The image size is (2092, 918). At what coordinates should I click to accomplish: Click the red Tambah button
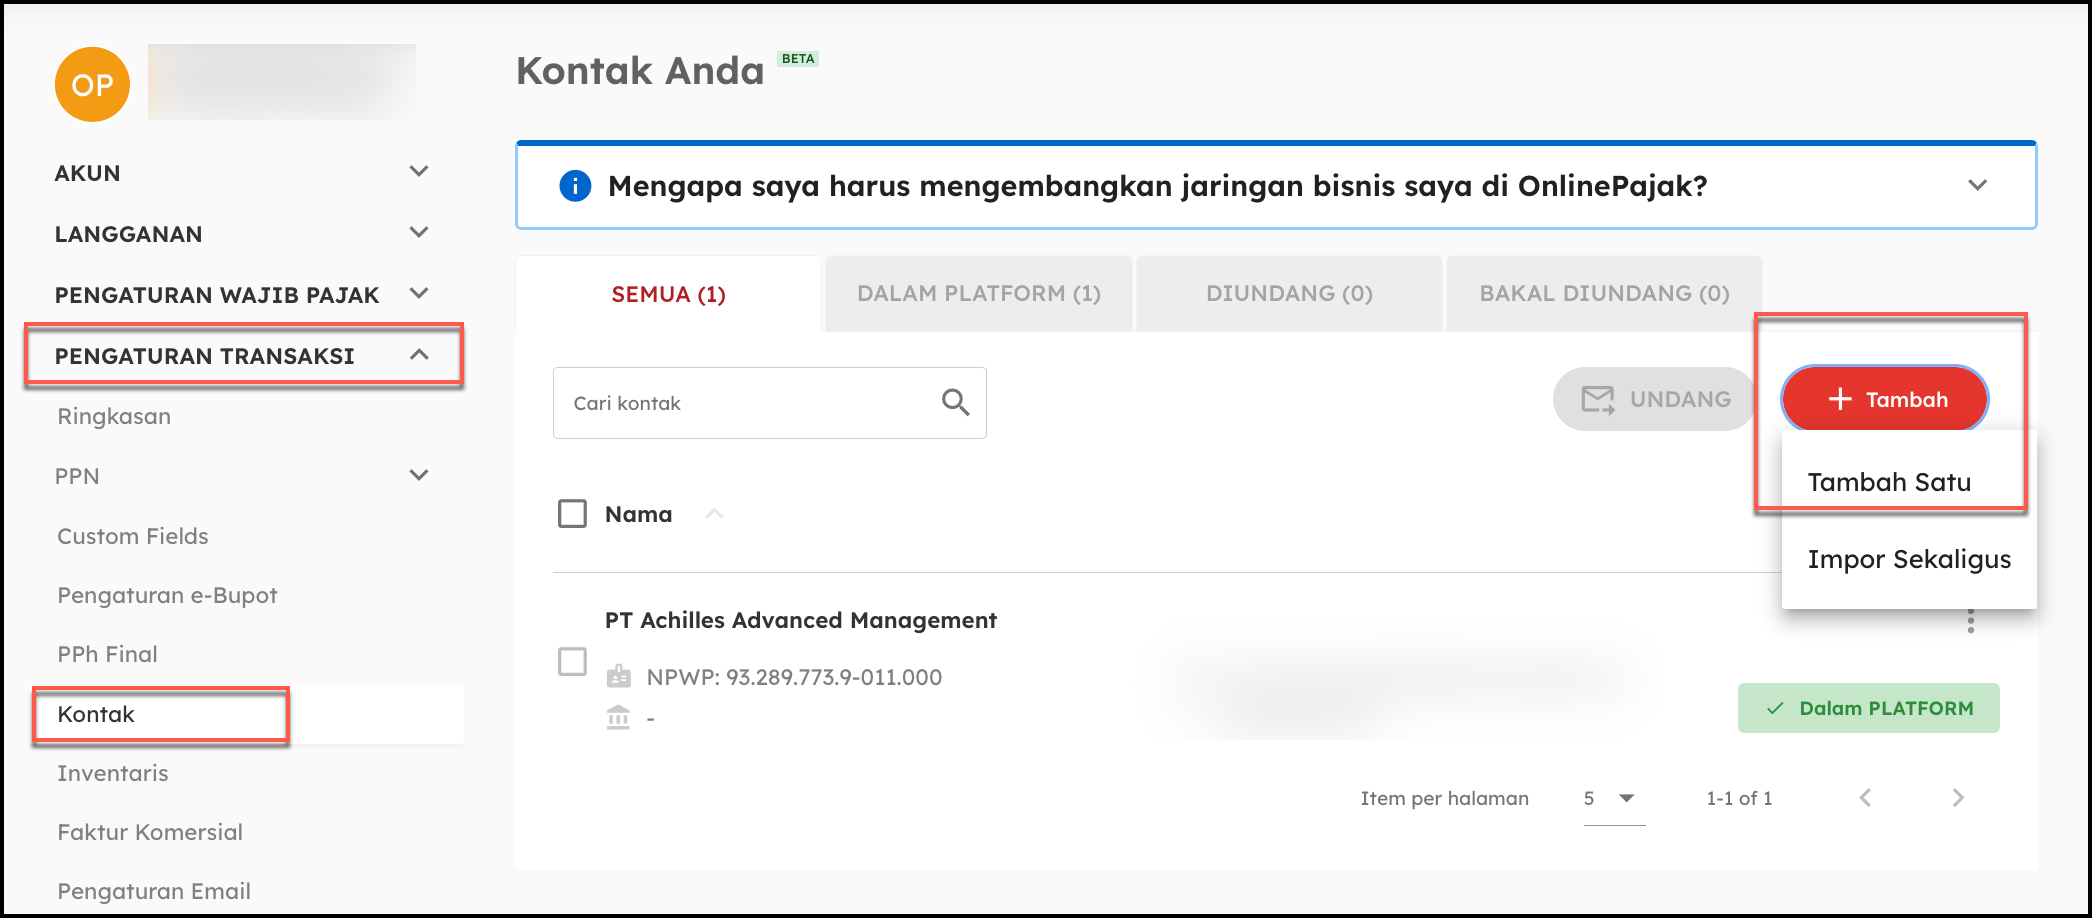[x=1885, y=400]
